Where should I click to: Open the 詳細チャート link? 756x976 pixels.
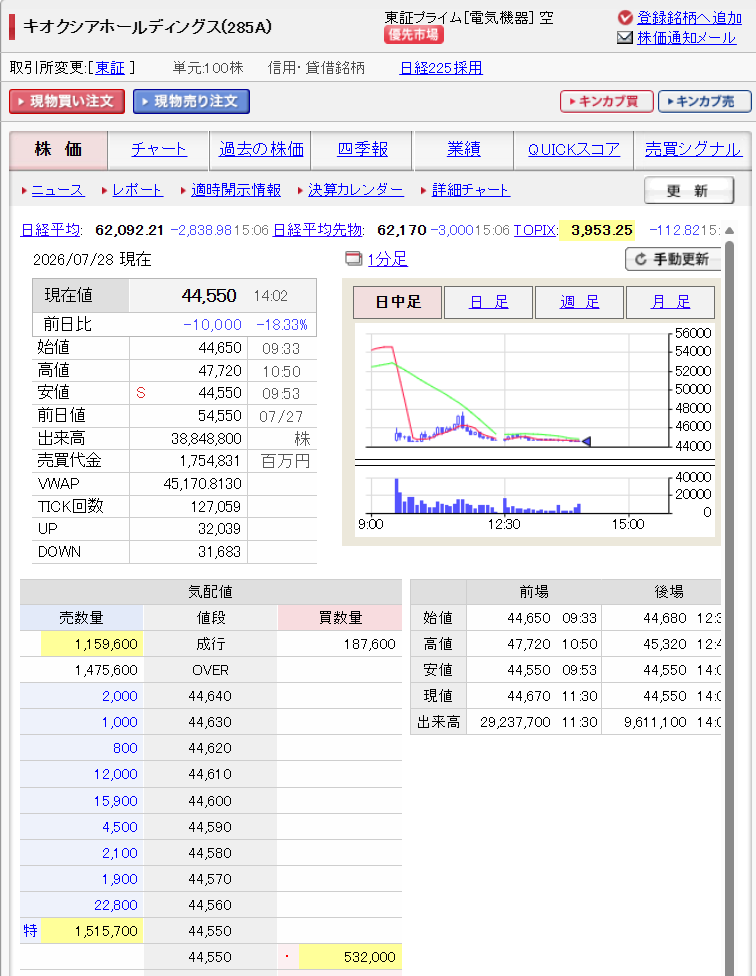(471, 190)
